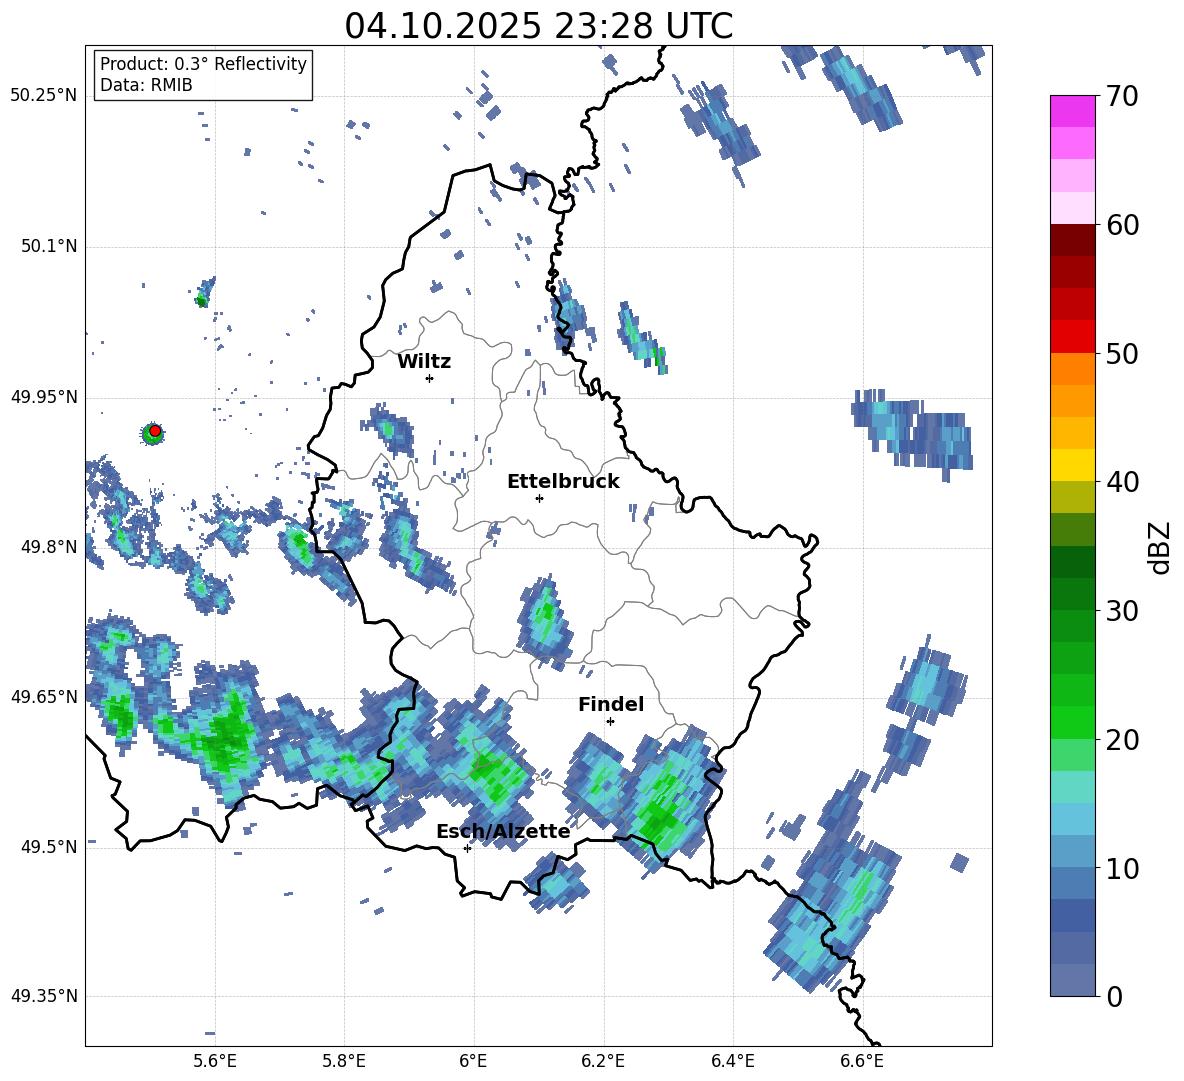The image size is (1184, 1081).
Task: Click the 50.25°N latitude label
Action: tap(44, 96)
